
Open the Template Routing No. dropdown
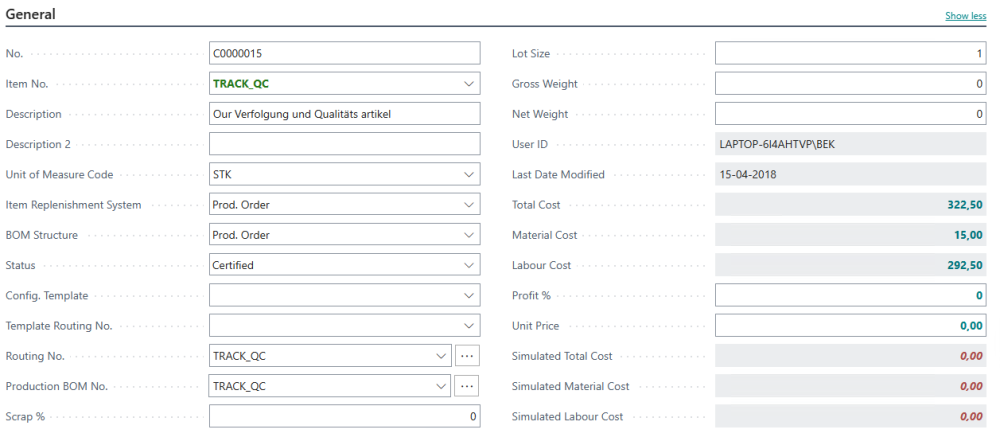(469, 326)
